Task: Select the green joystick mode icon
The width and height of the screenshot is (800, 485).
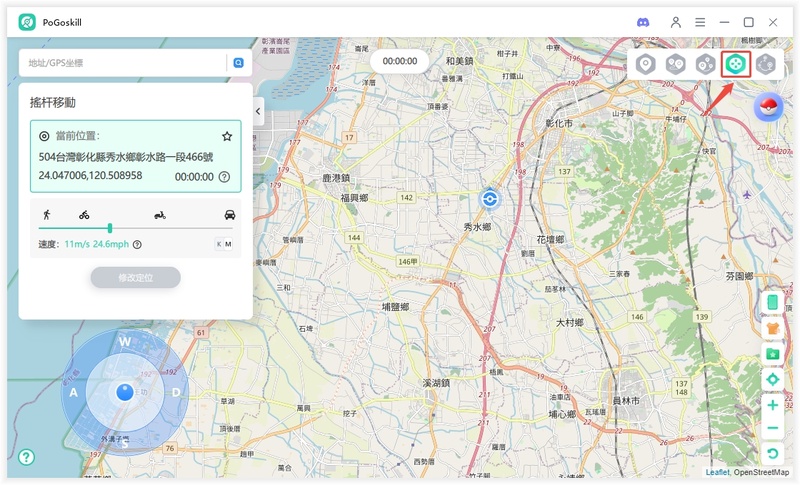Action: pos(736,64)
